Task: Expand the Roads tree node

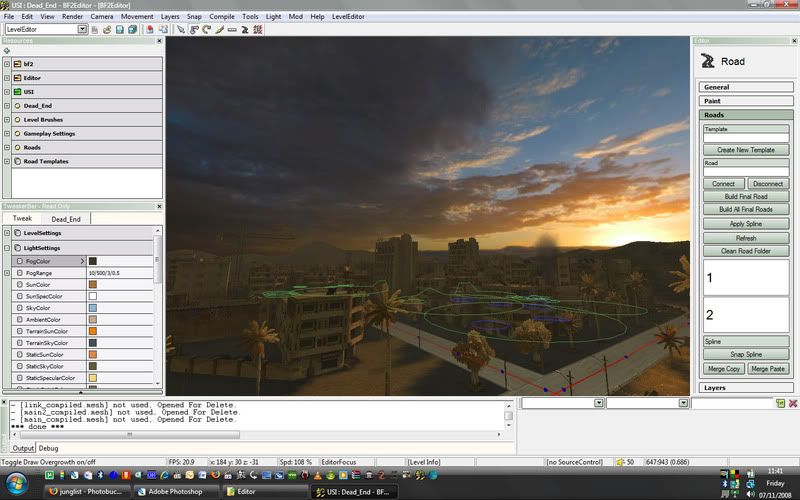Action: (7, 147)
